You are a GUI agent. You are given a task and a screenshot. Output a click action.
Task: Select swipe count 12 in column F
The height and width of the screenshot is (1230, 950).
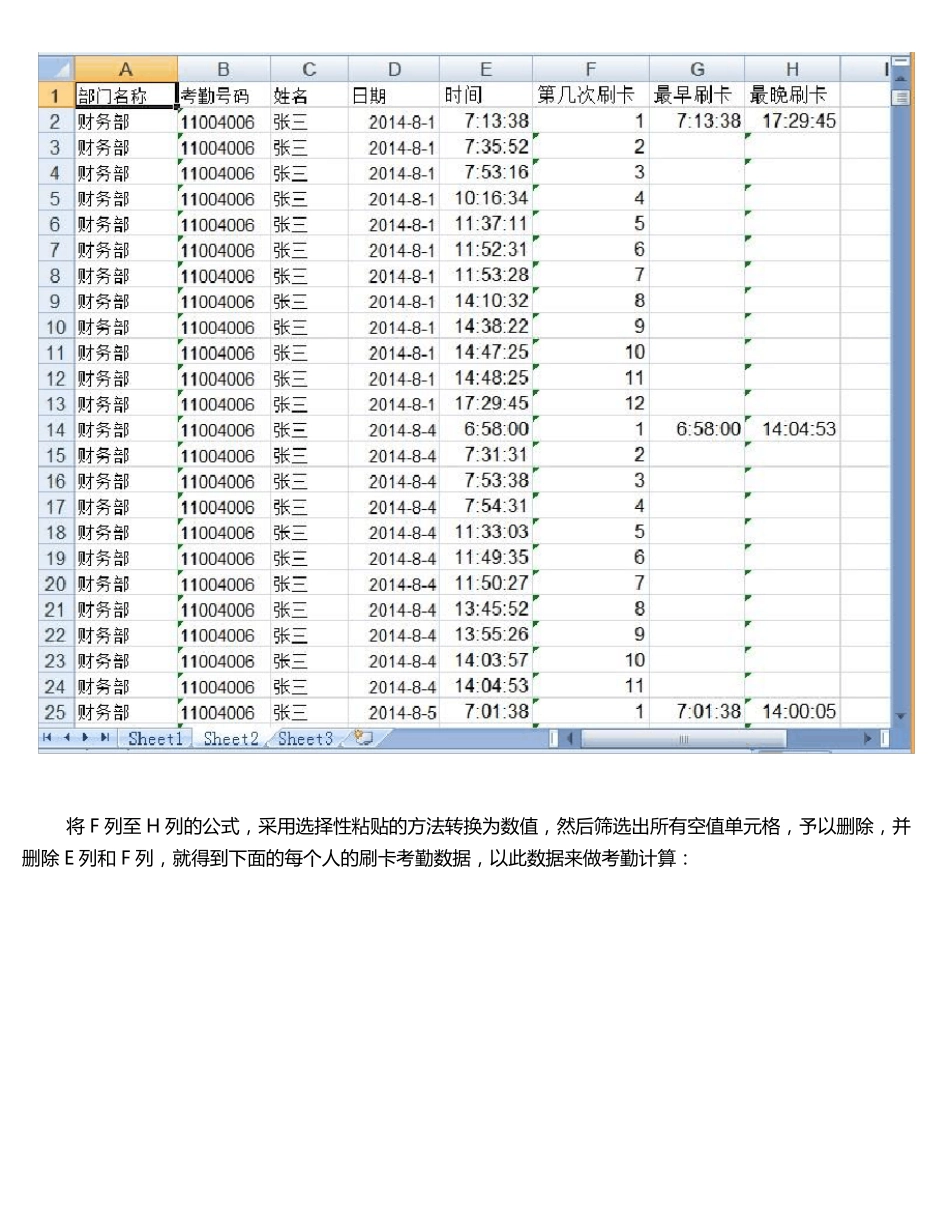point(591,404)
